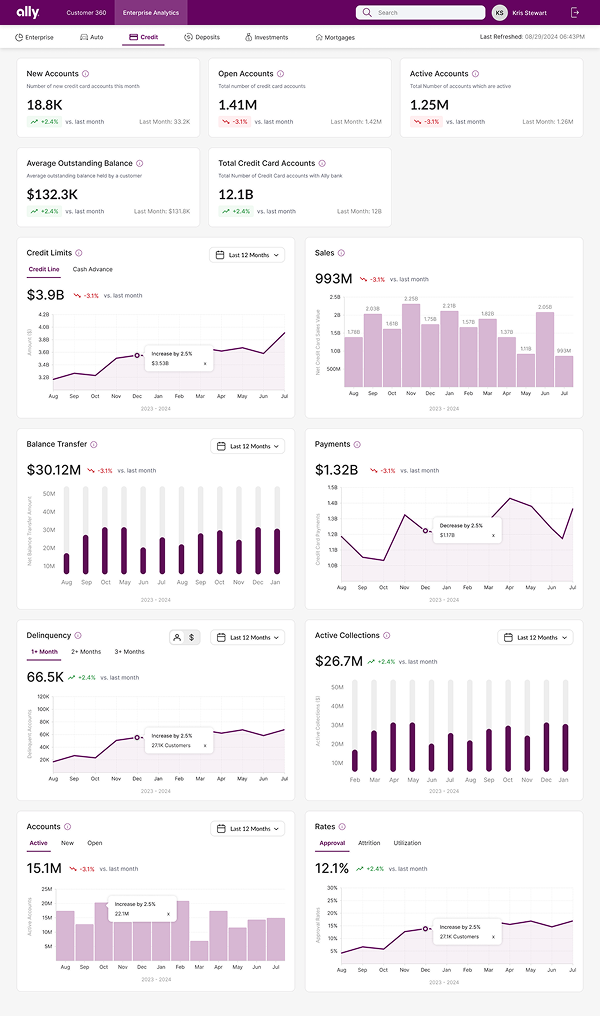This screenshot has height=1017, width=600.
Task: Select Attrition tab in Rates
Action: pos(369,843)
